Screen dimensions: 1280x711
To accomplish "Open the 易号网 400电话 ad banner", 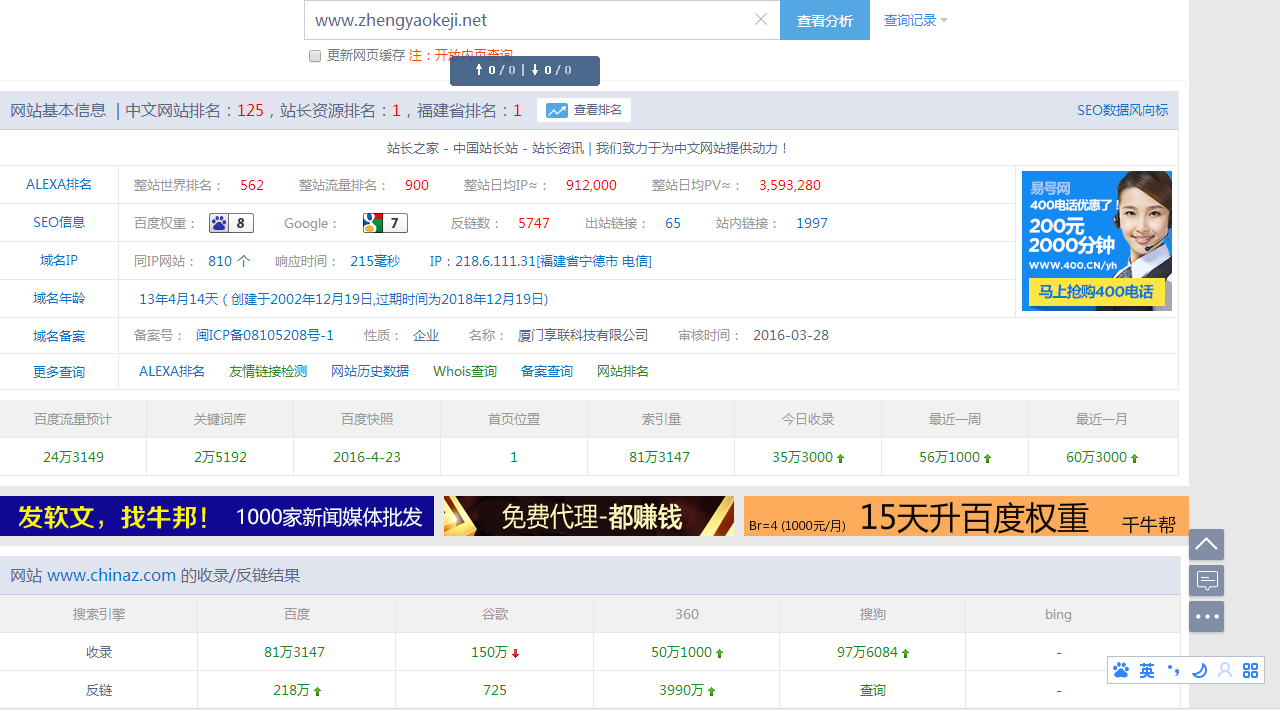I will click(x=1097, y=241).
